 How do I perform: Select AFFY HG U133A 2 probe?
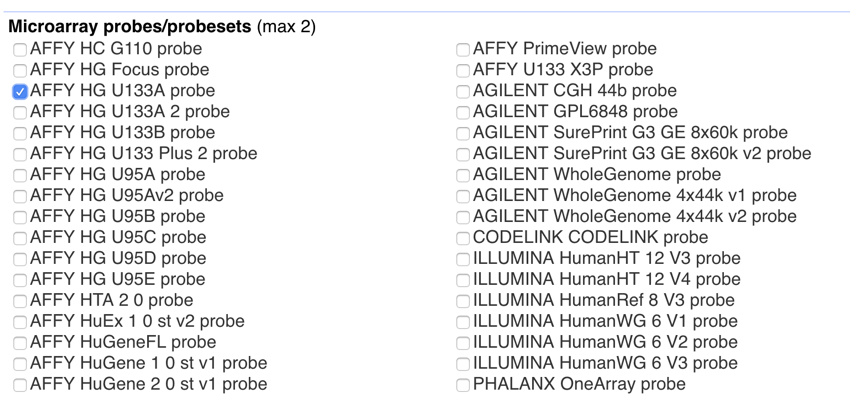tap(20, 112)
